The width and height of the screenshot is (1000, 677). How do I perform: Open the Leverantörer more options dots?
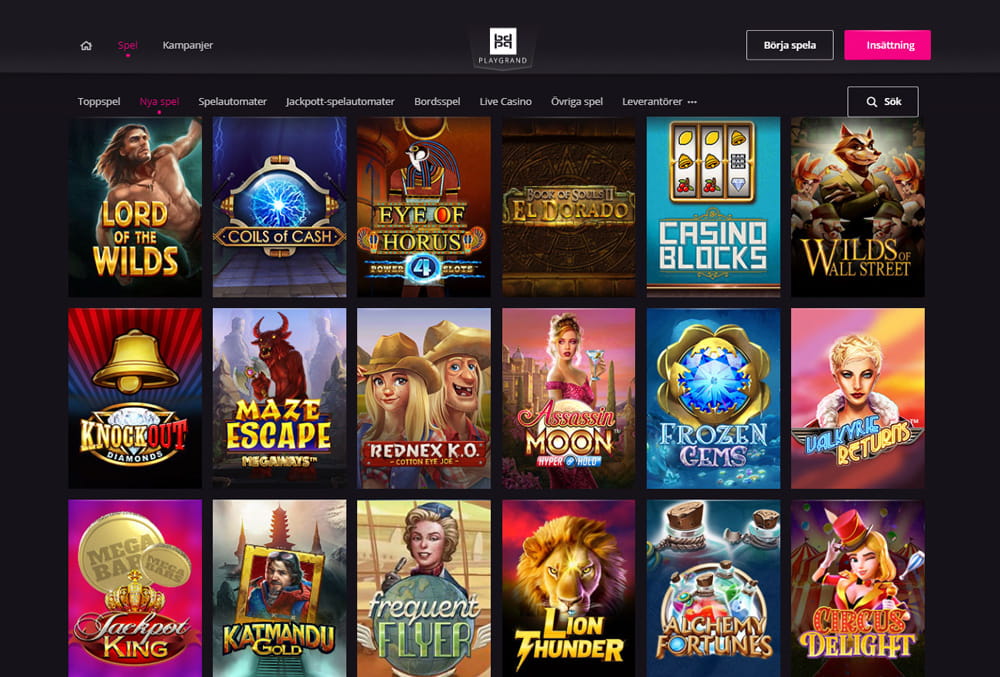pyautogui.click(x=692, y=101)
